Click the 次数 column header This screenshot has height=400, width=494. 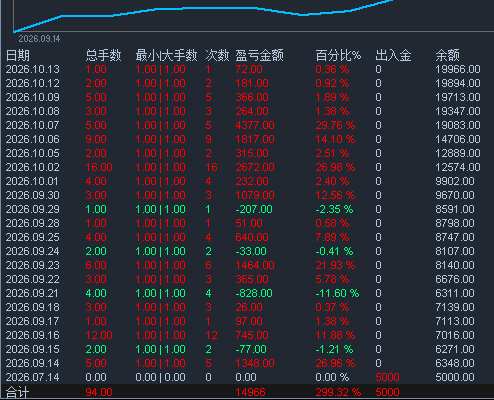[217, 55]
